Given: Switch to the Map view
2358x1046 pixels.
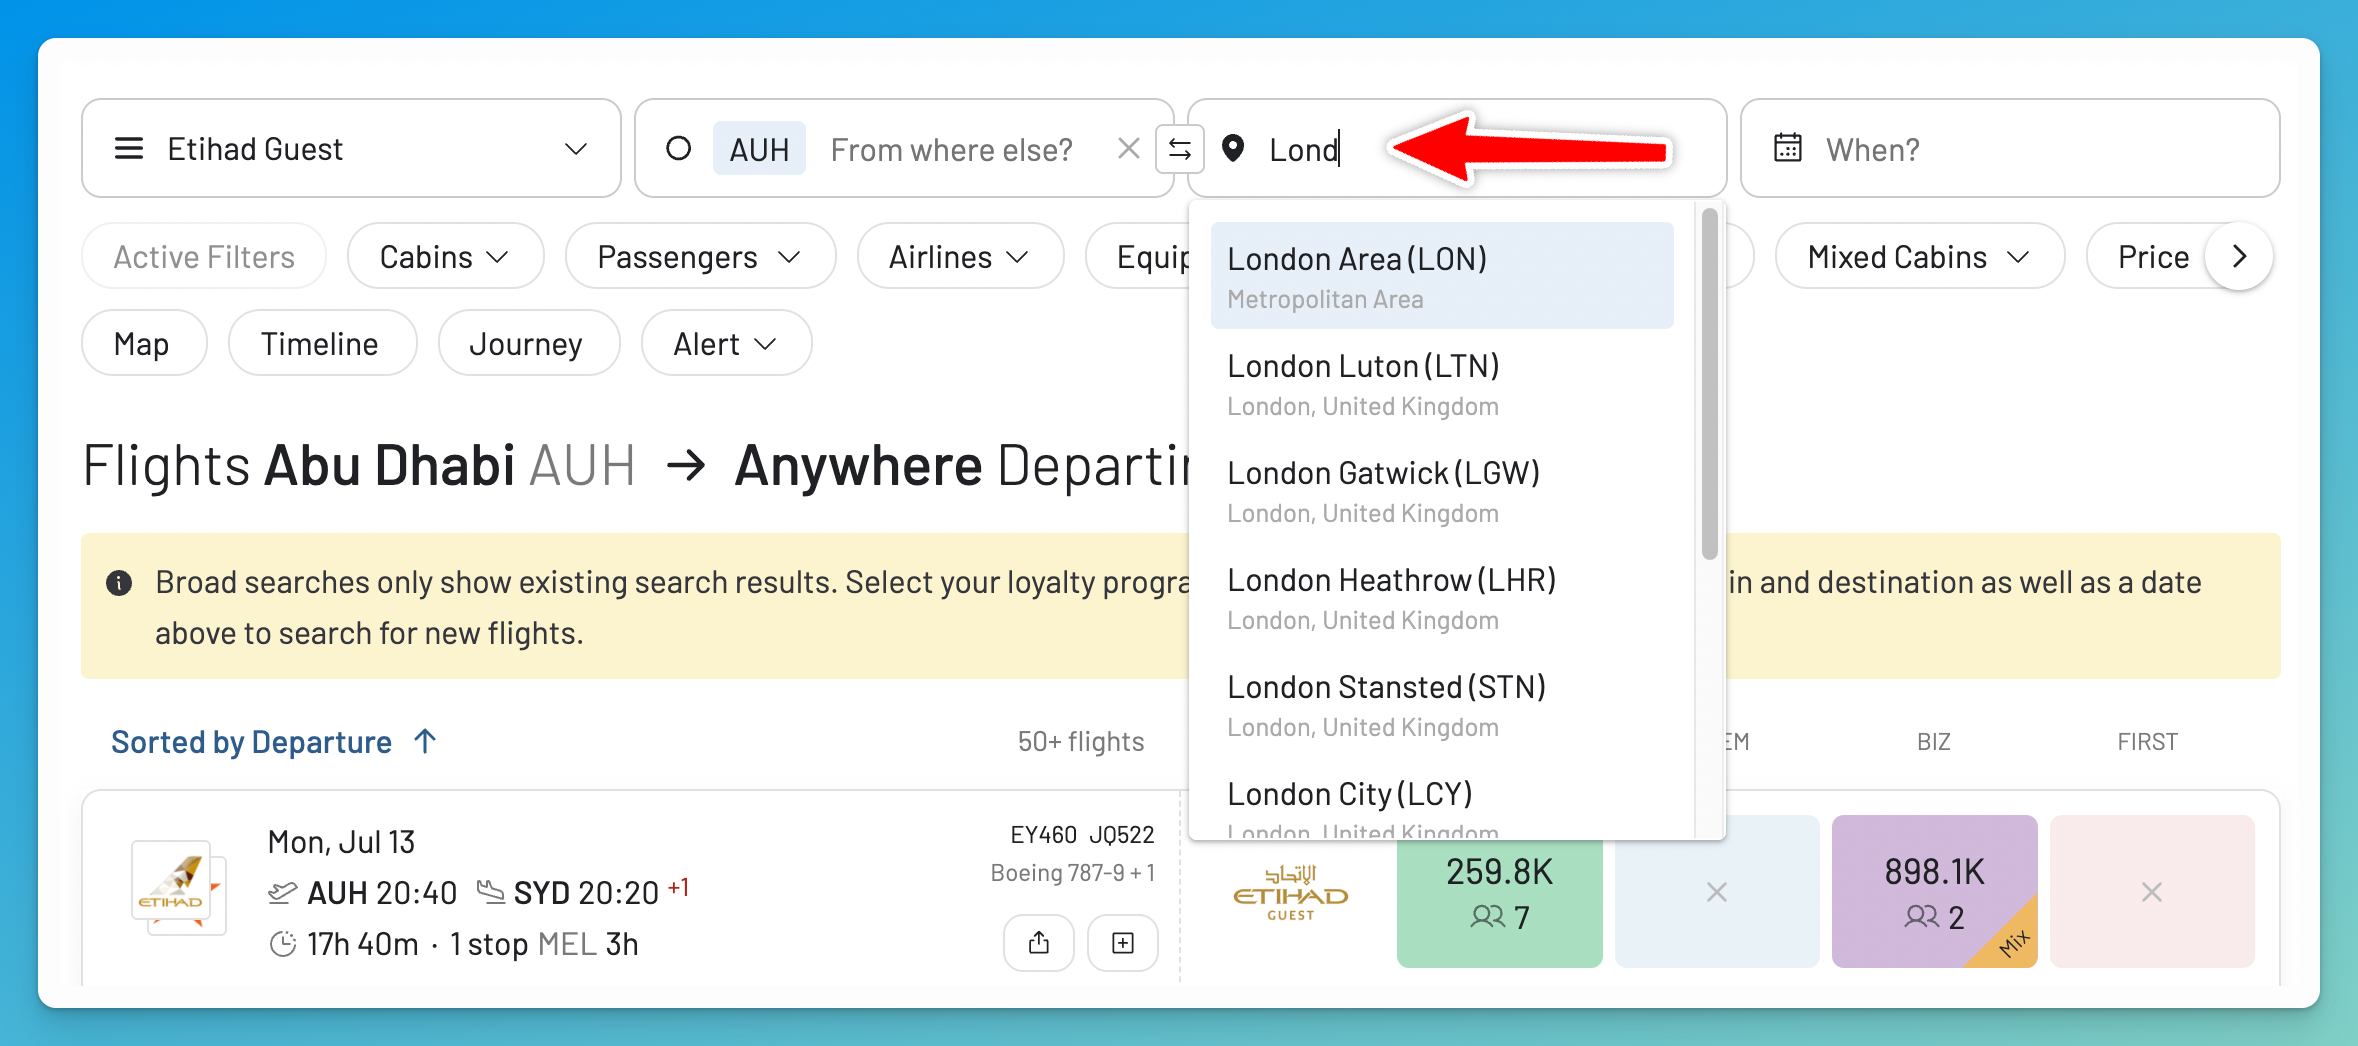Looking at the screenshot, I should click(144, 343).
